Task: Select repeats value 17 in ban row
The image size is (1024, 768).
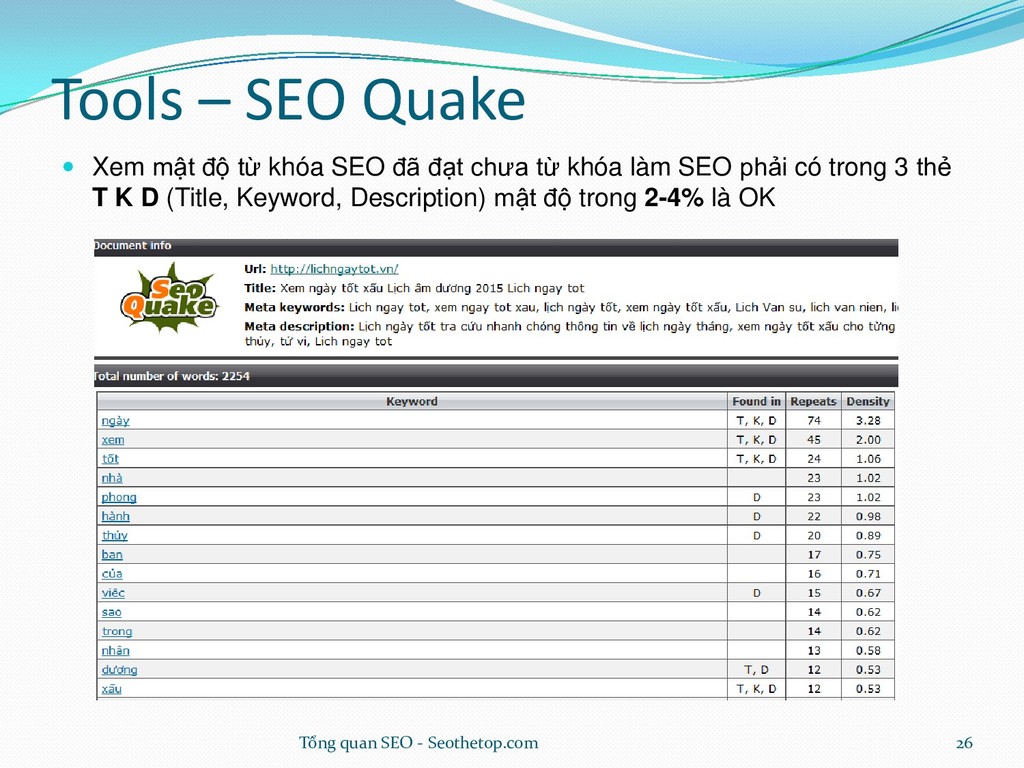Action: 814,554
